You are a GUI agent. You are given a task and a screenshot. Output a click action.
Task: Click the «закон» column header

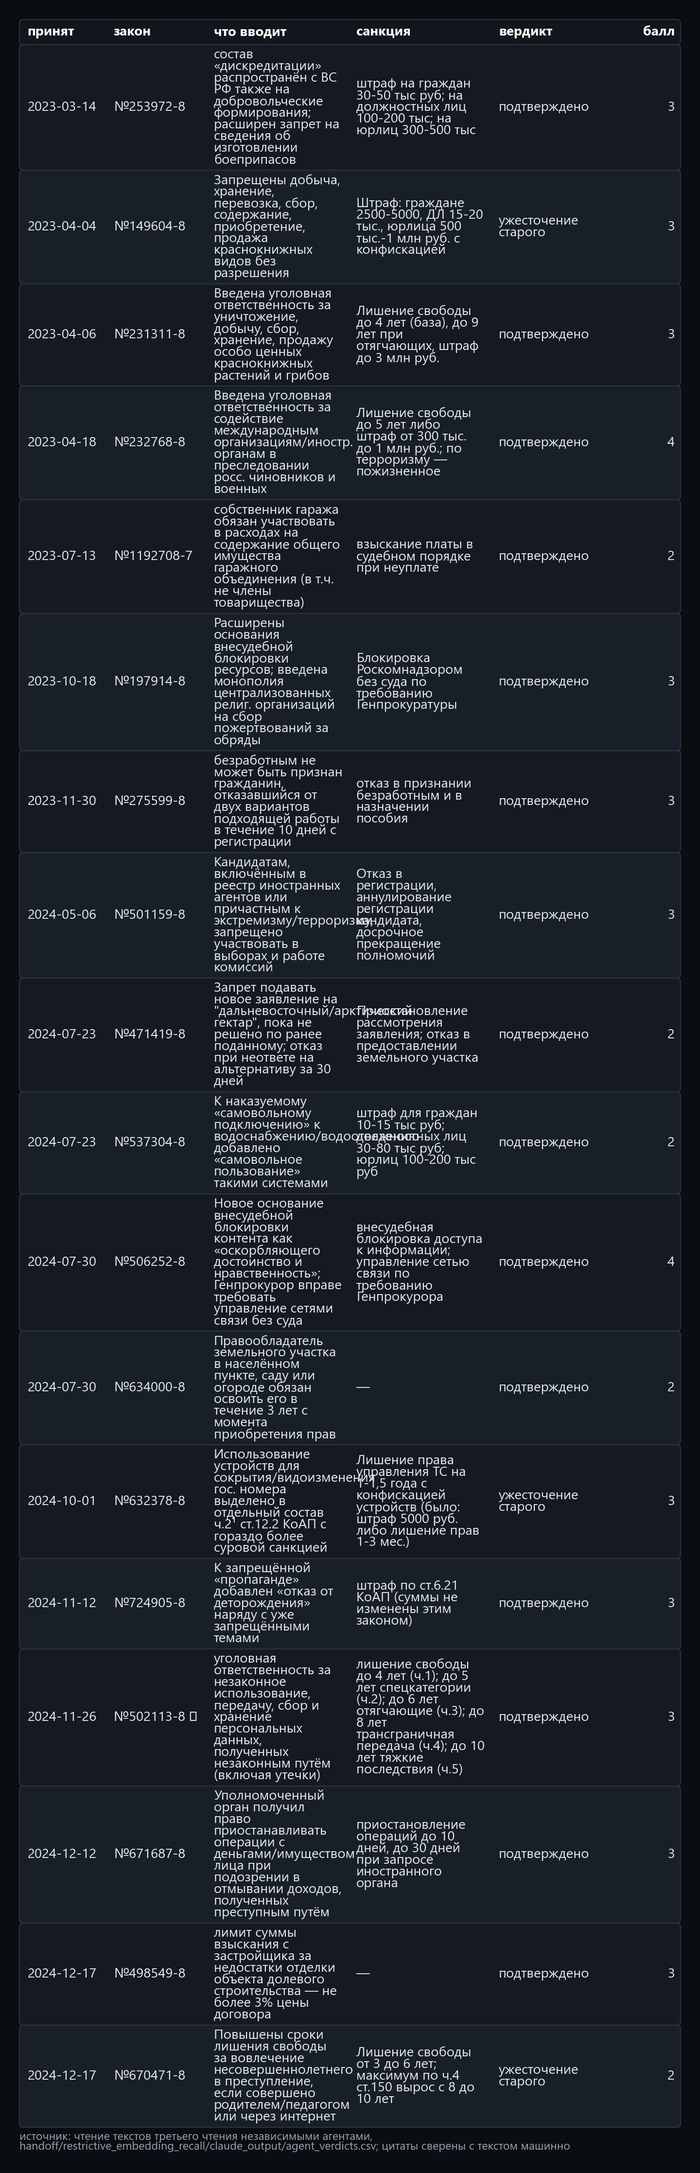(132, 31)
